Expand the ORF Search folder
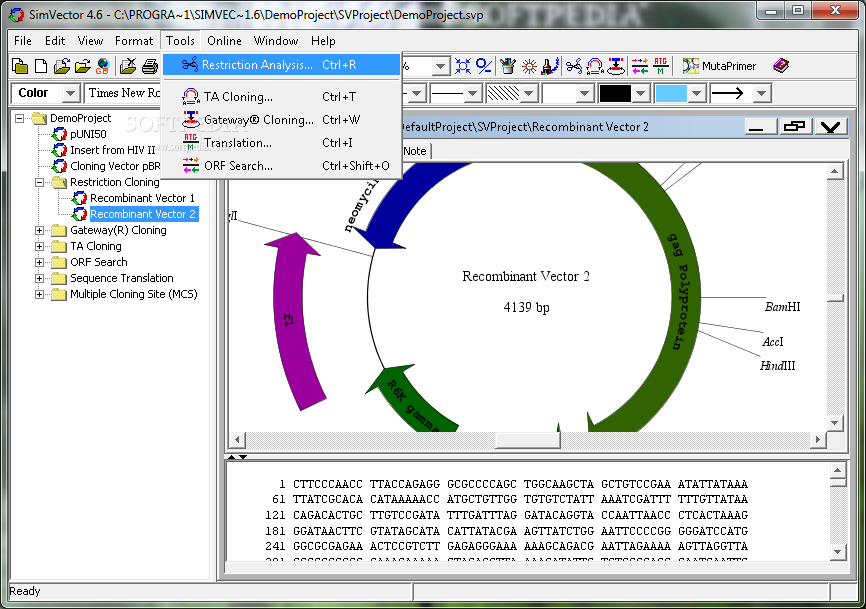Viewport: 866px width, 609px height. (39, 262)
